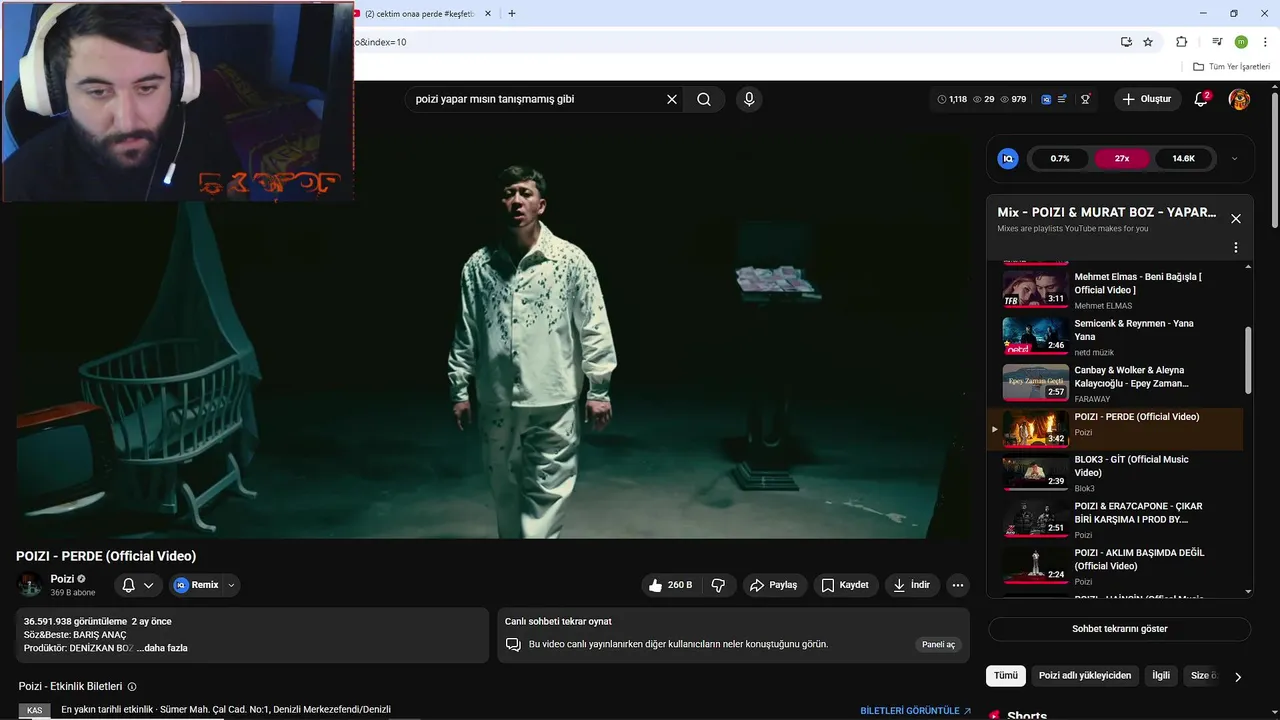Viewport: 1280px width, 720px height.
Task: Play 'POIZI - AKLIM BAŞIMDA DEĞİL' from the mix
Action: tap(1115, 566)
